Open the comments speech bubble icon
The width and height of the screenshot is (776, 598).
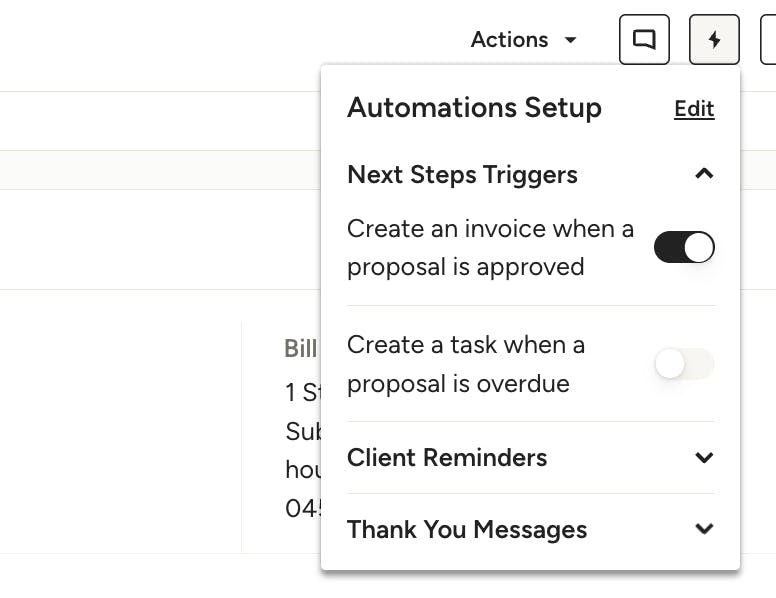click(644, 40)
